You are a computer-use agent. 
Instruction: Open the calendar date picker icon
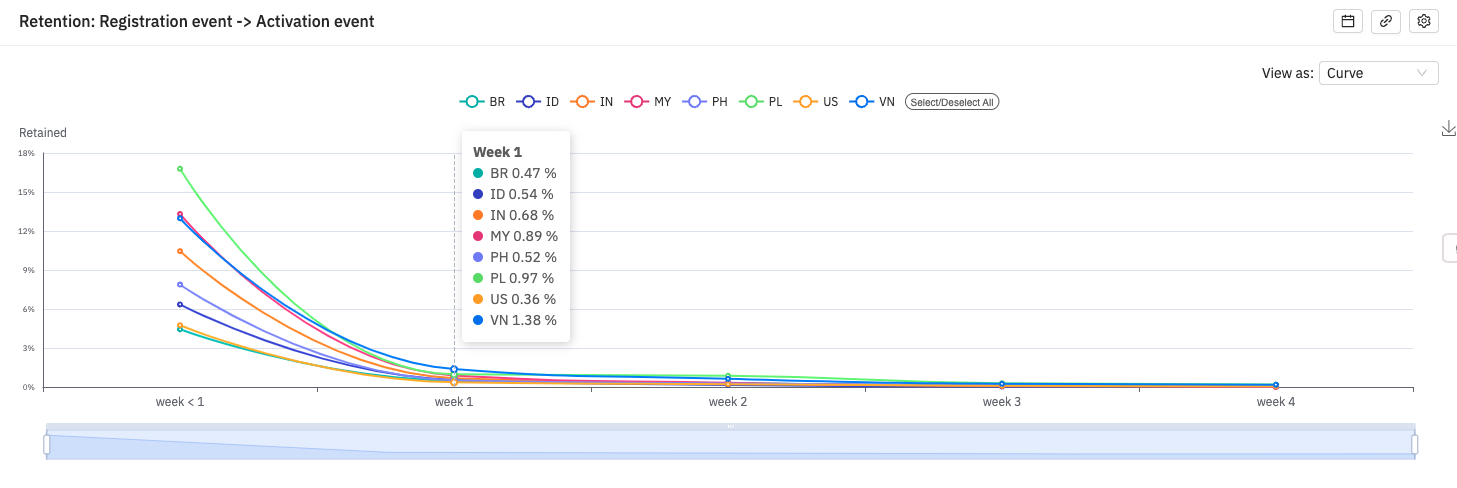tap(1348, 21)
